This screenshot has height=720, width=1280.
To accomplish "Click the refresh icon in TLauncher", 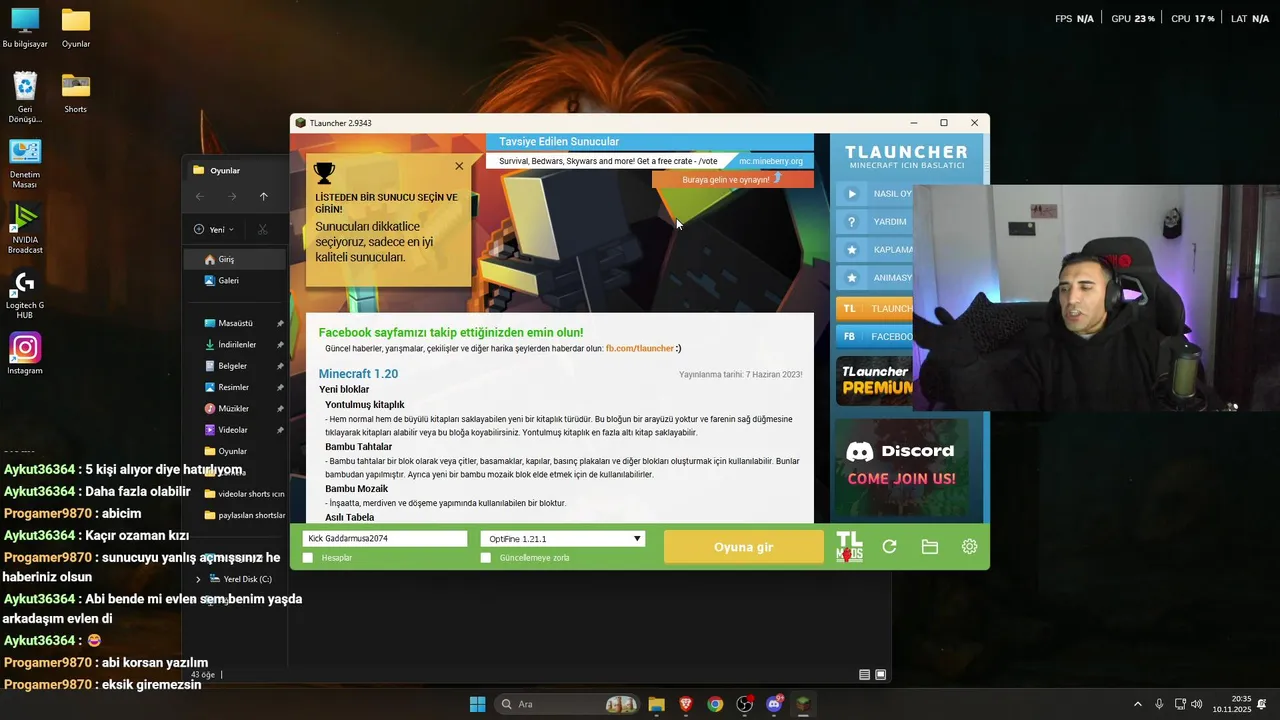I will point(889,547).
